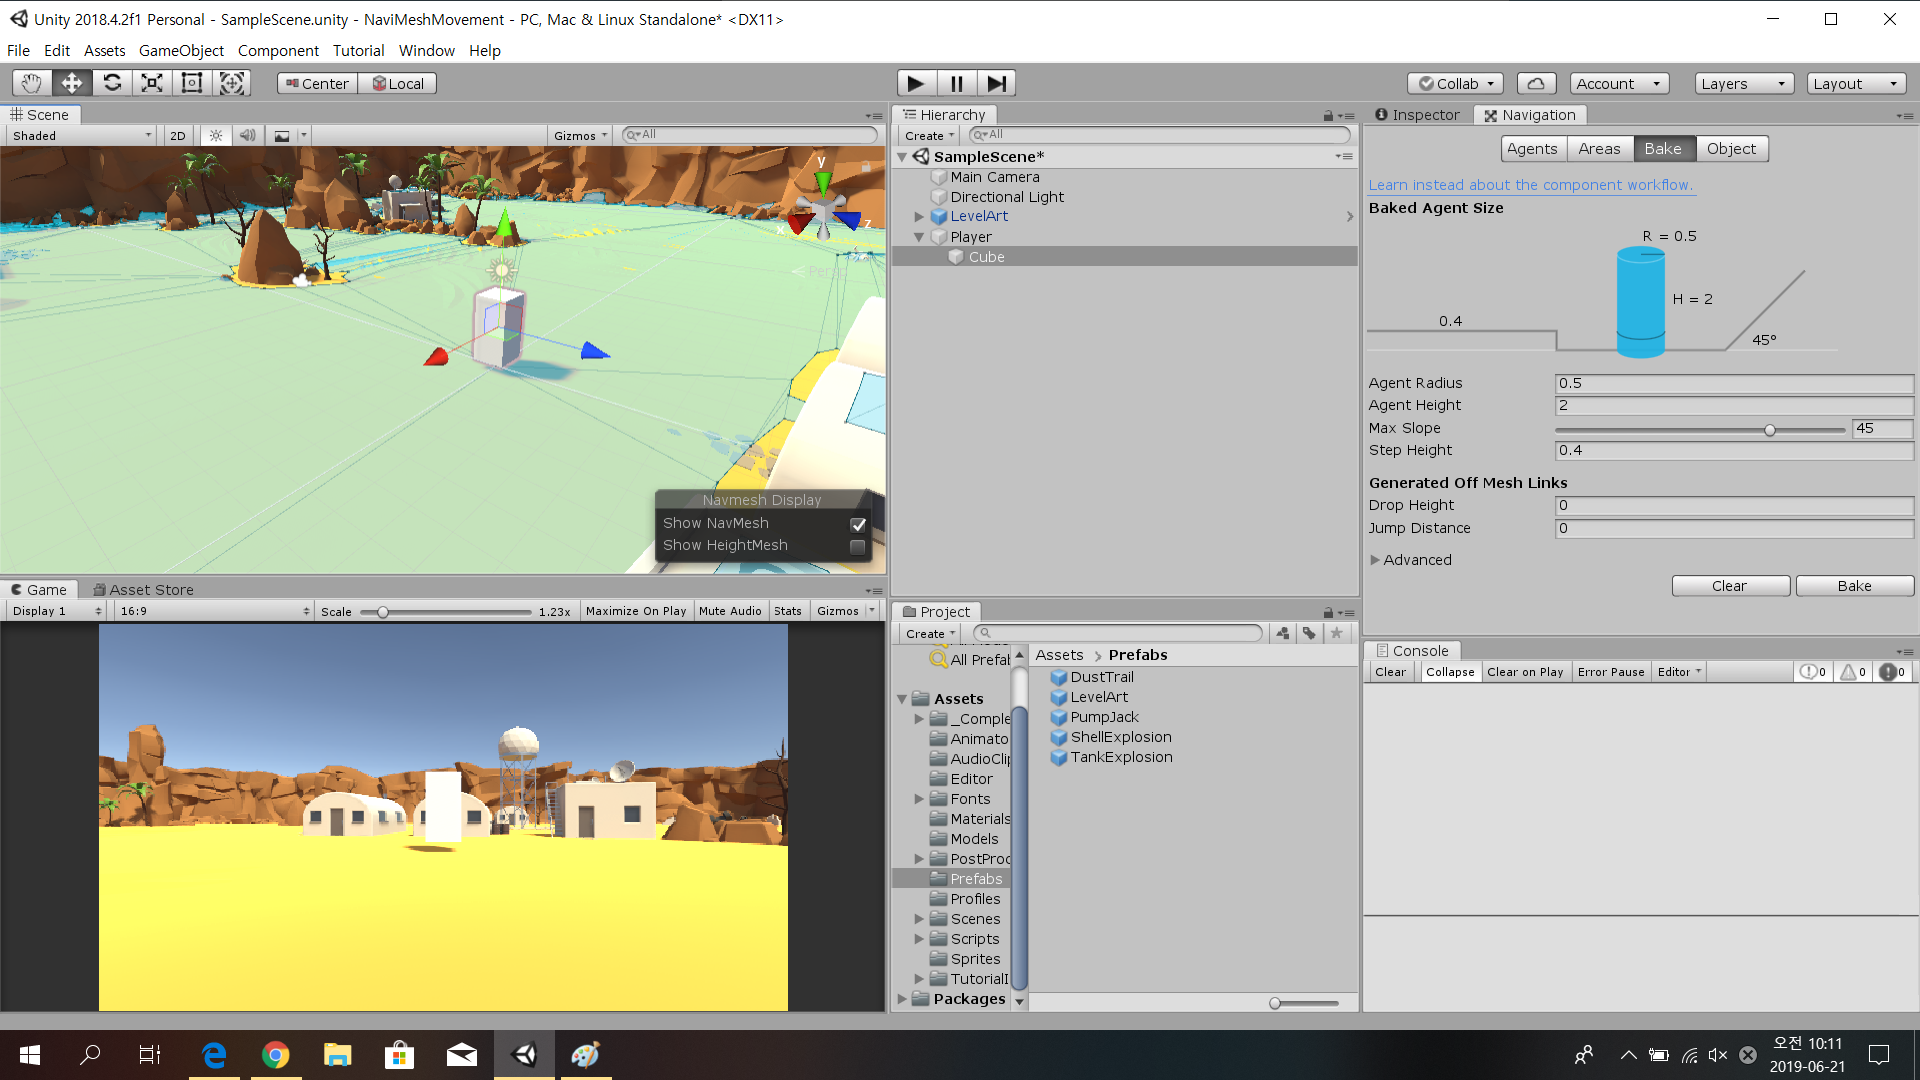Toggle scene audio speaker icon

(248, 135)
